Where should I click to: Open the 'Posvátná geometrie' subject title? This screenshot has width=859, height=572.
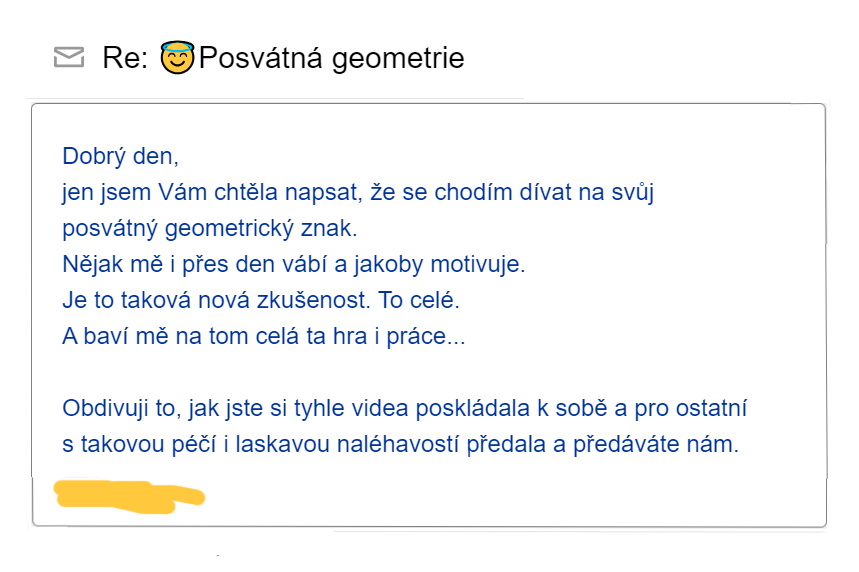[331, 58]
